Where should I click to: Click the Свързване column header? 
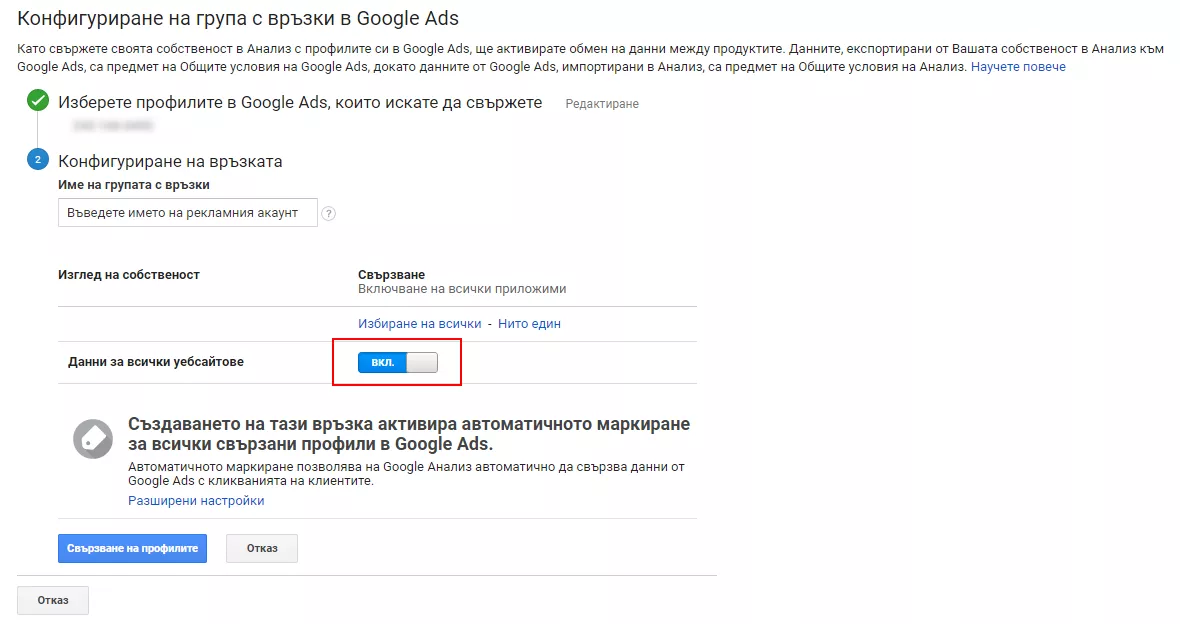(391, 275)
